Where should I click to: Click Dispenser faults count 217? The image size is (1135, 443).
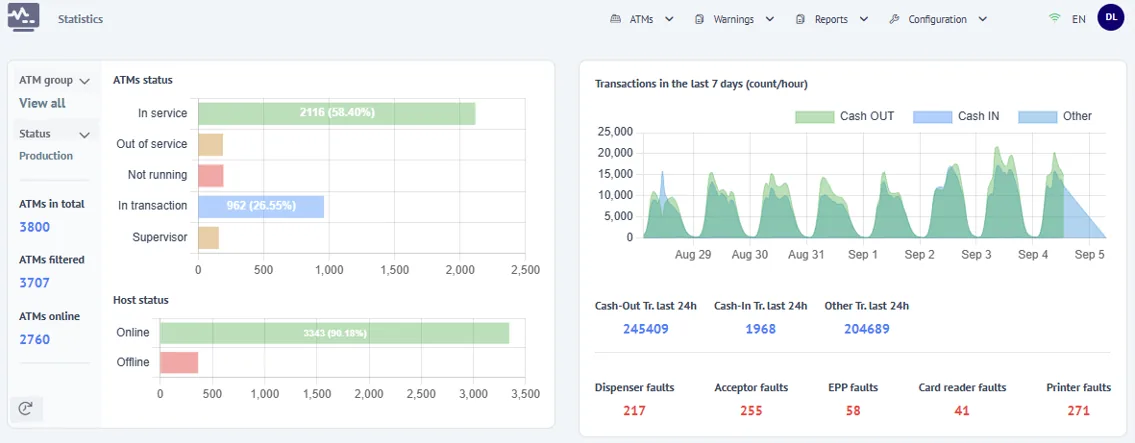point(634,410)
